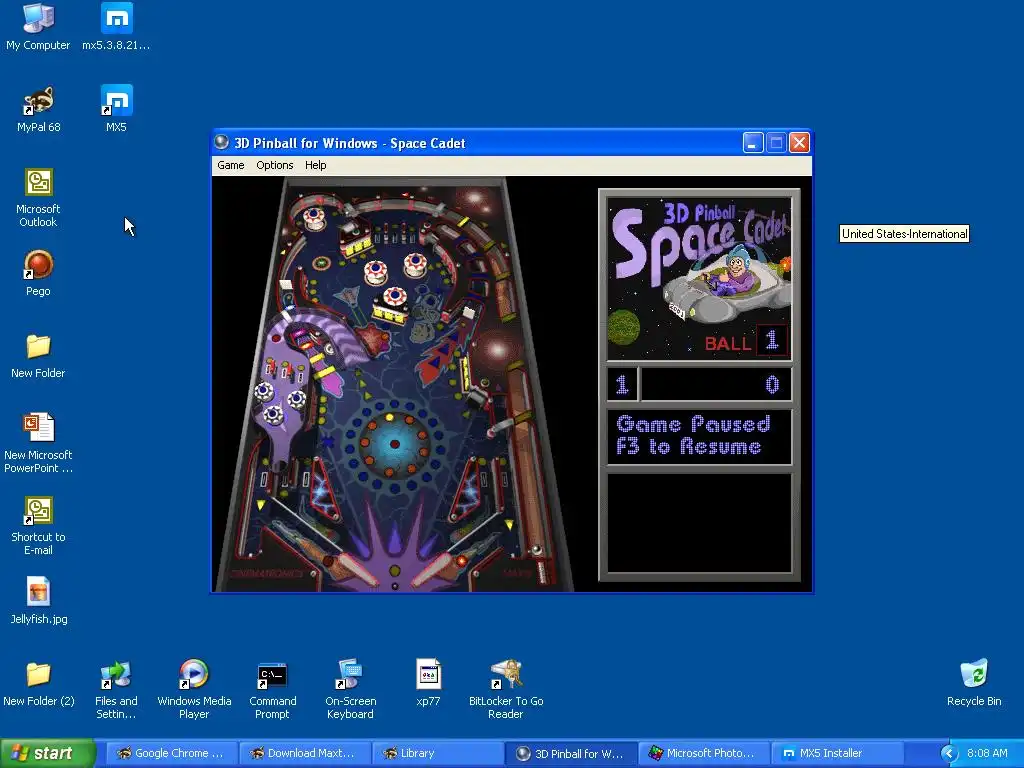Viewport: 1024px width, 768px height.
Task: Open the My Computer desktop icon
Action: 38,27
